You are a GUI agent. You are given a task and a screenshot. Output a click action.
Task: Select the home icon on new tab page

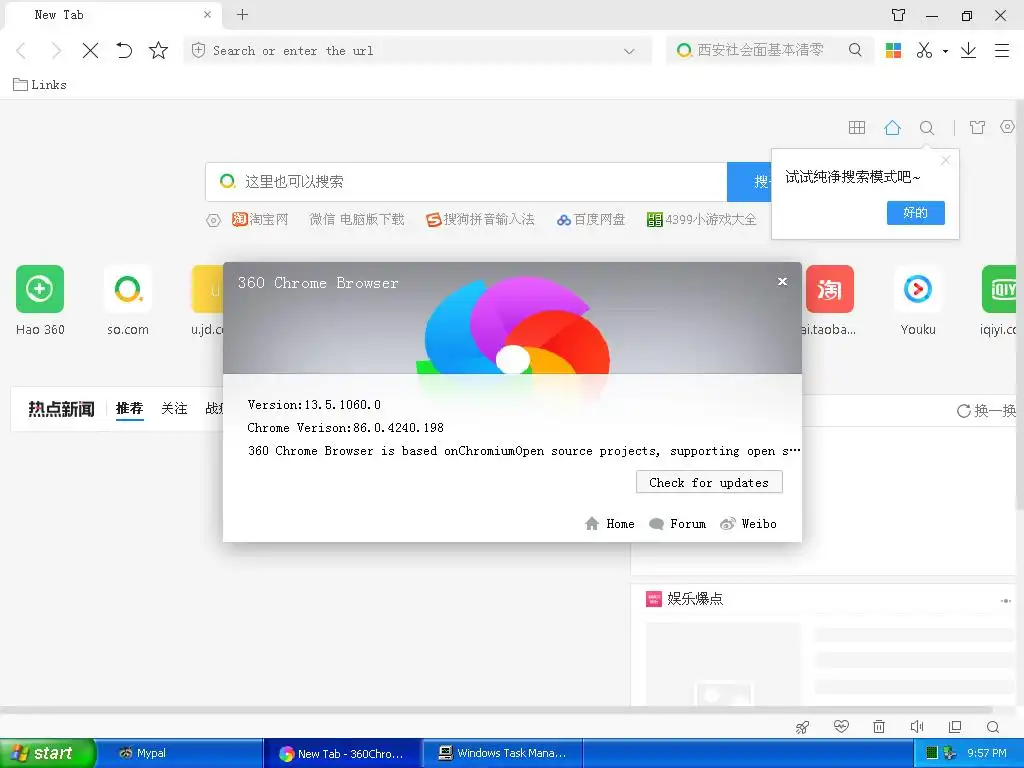[x=892, y=127]
